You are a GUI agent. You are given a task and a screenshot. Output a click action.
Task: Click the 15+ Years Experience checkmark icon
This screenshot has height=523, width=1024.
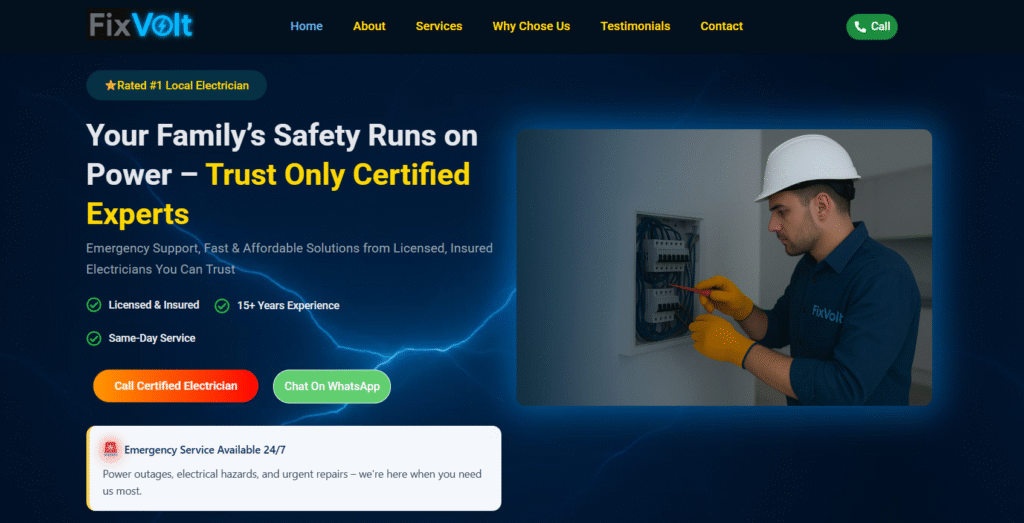point(222,306)
